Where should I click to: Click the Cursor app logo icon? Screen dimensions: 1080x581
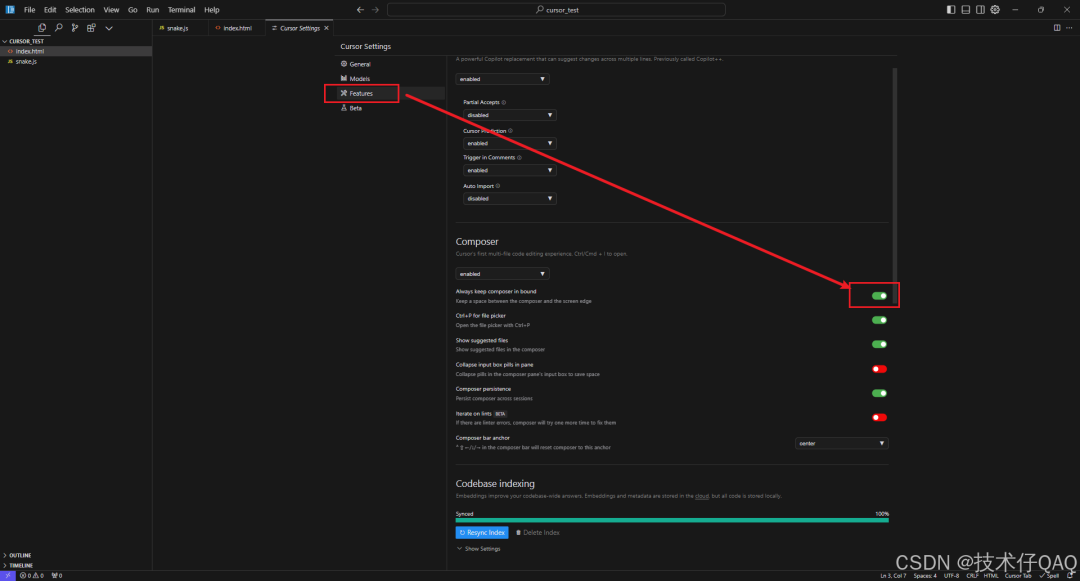(x=10, y=10)
